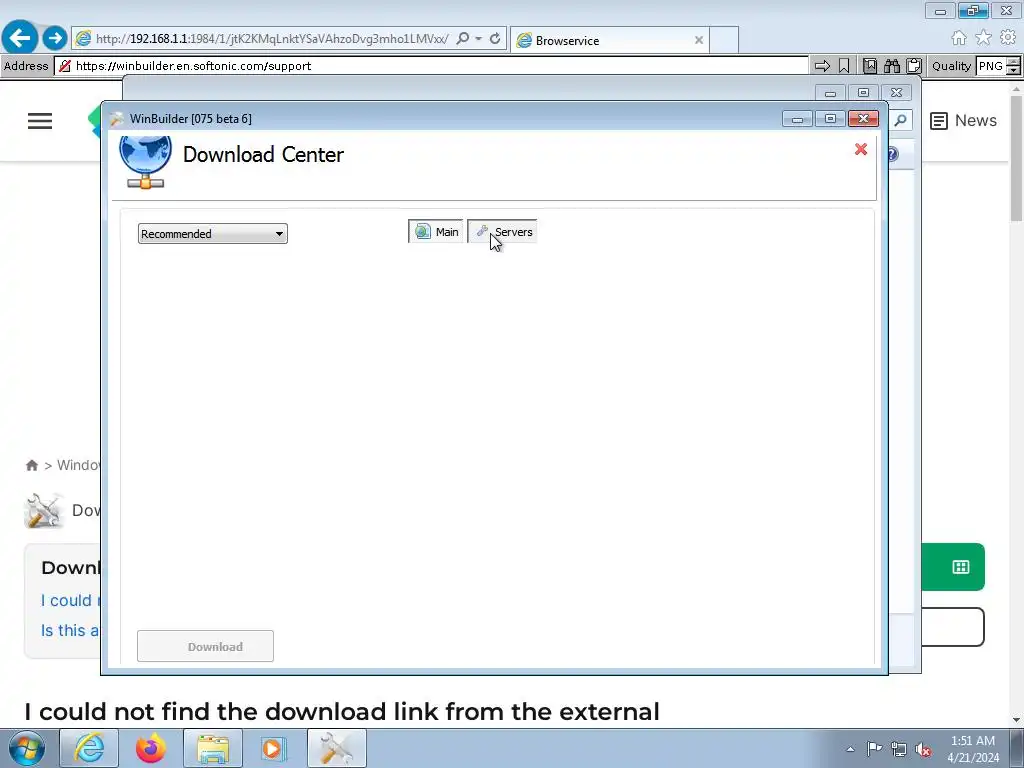Open IE Tools gear

pyautogui.click(x=1008, y=38)
